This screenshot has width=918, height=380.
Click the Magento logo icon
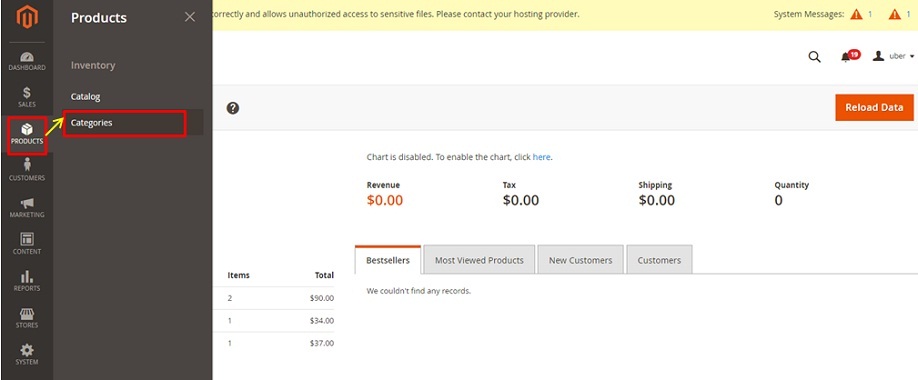click(x=27, y=17)
